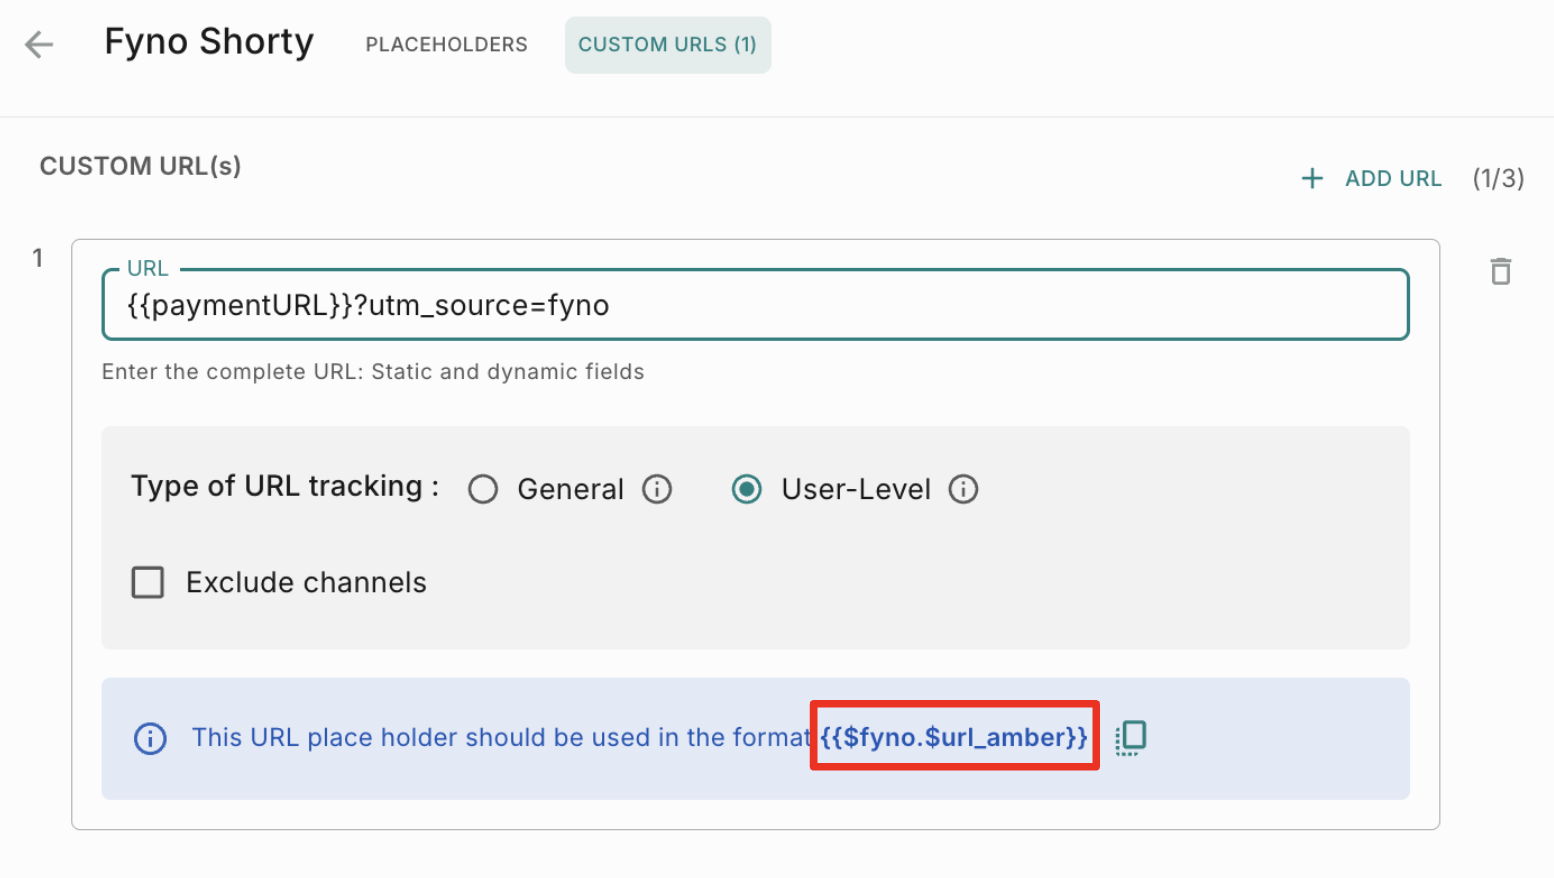Click the 'Type of URL tracking' label

[285, 487]
